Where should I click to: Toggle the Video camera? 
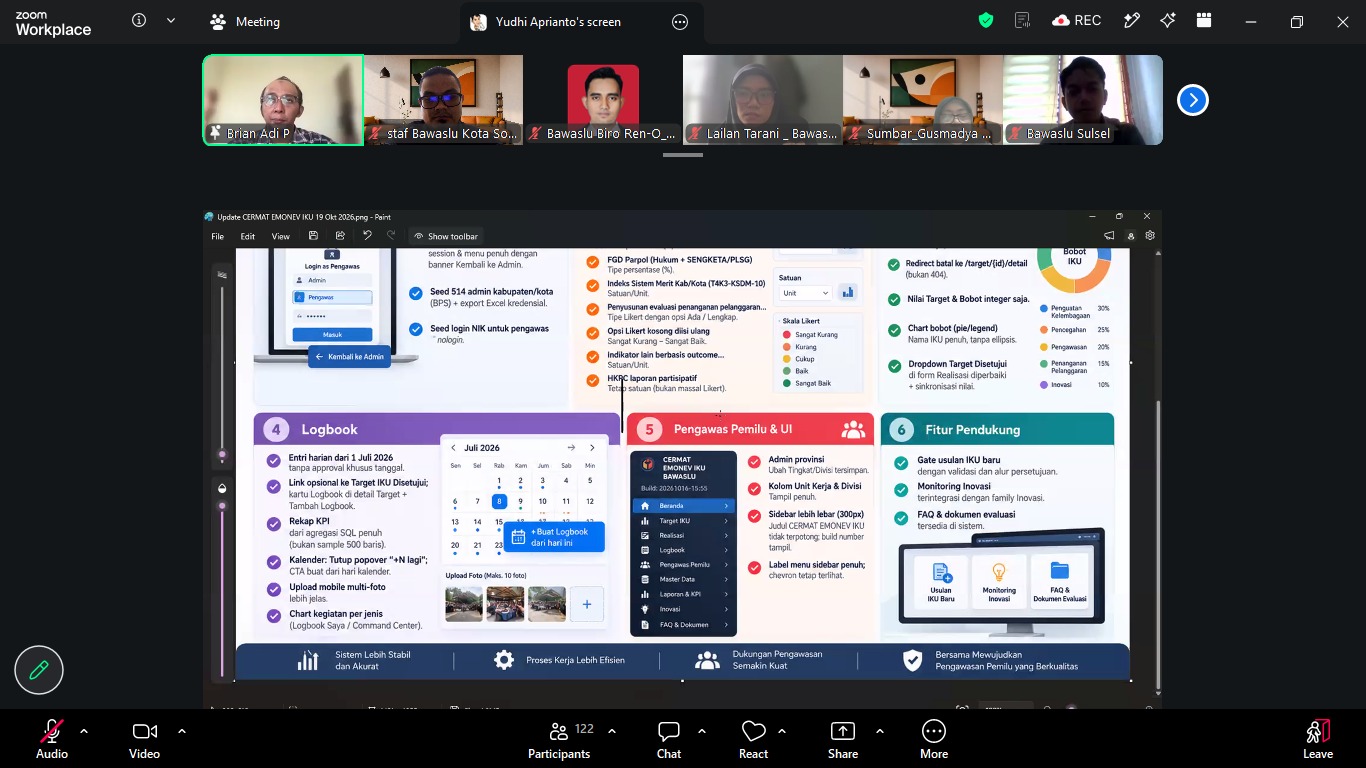point(144,740)
